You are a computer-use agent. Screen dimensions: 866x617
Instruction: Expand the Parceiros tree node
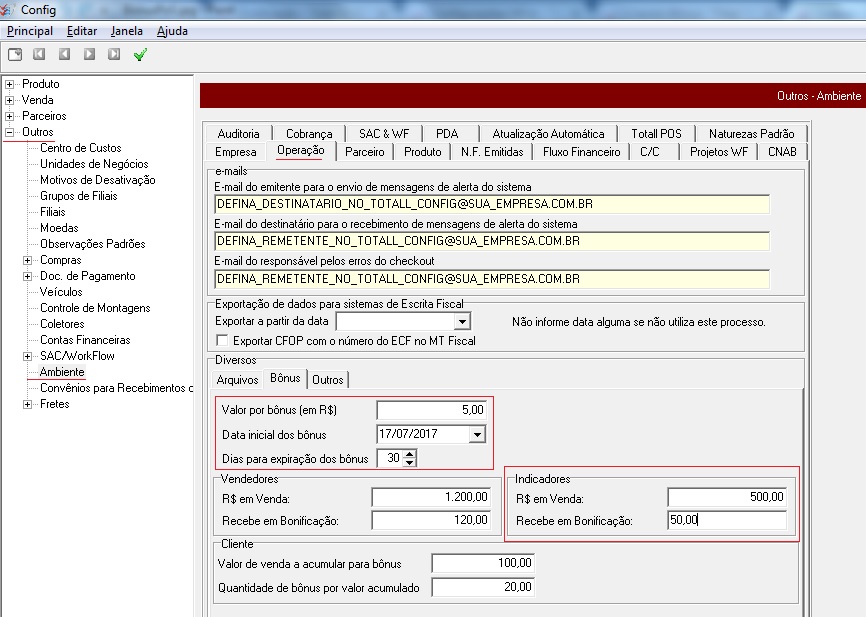click(x=9, y=117)
